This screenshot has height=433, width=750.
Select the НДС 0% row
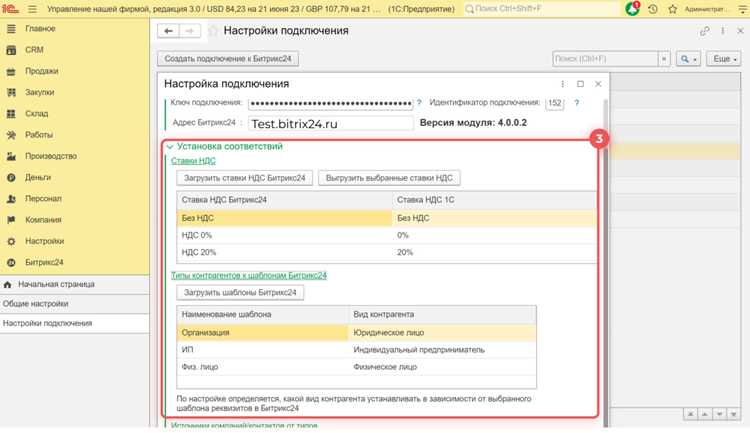click(386, 235)
